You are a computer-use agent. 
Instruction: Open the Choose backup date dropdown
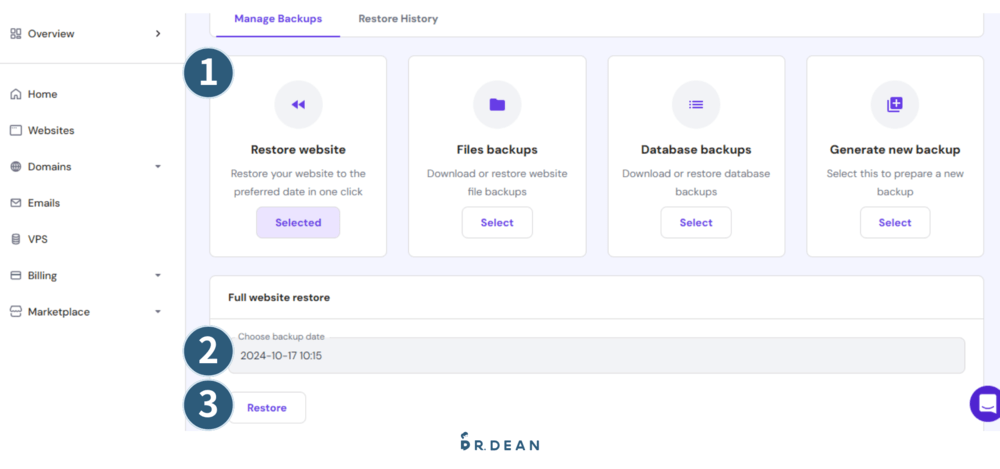596,355
